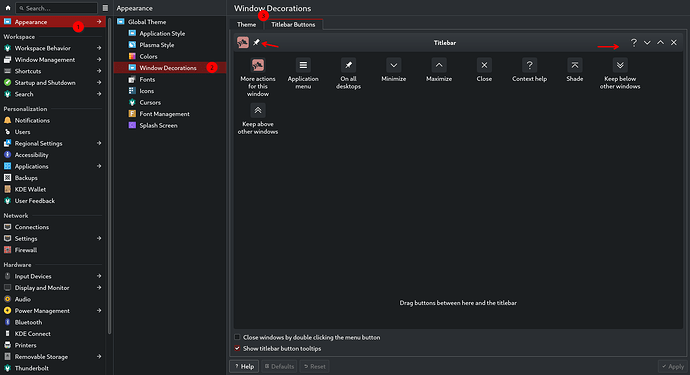
Task: Click the Apply button
Action: click(672, 366)
